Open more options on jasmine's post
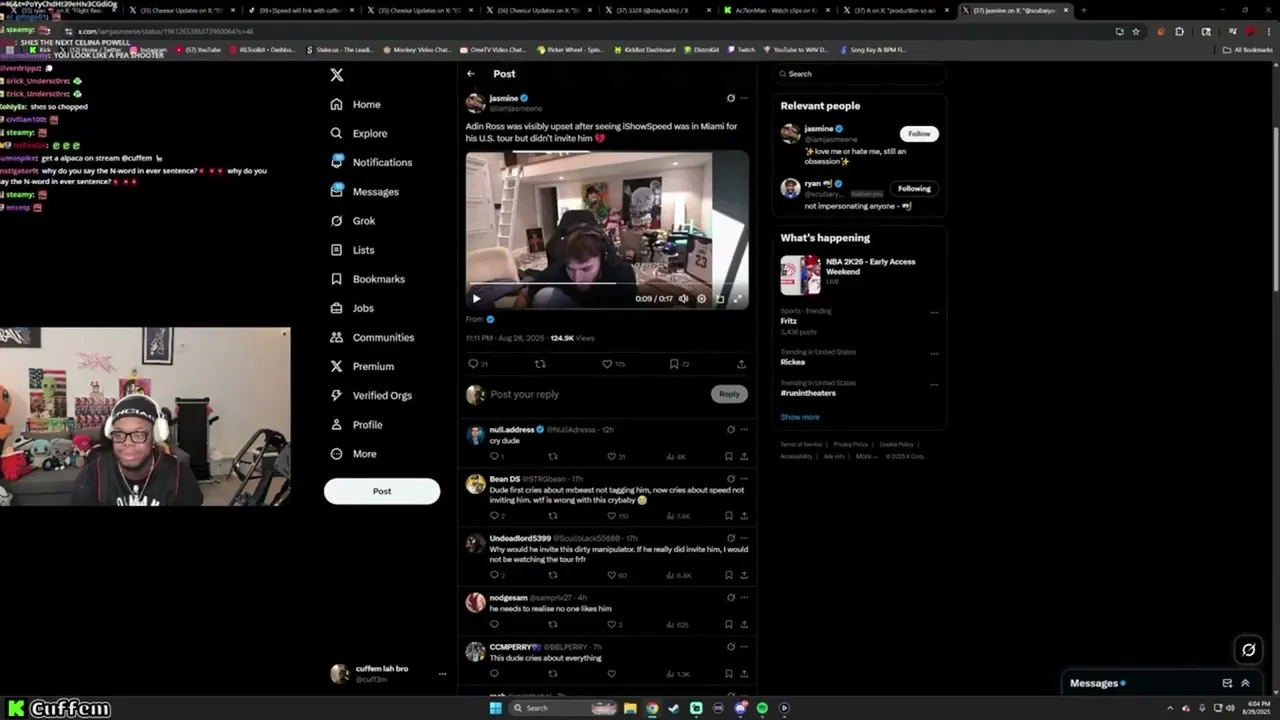 click(744, 98)
